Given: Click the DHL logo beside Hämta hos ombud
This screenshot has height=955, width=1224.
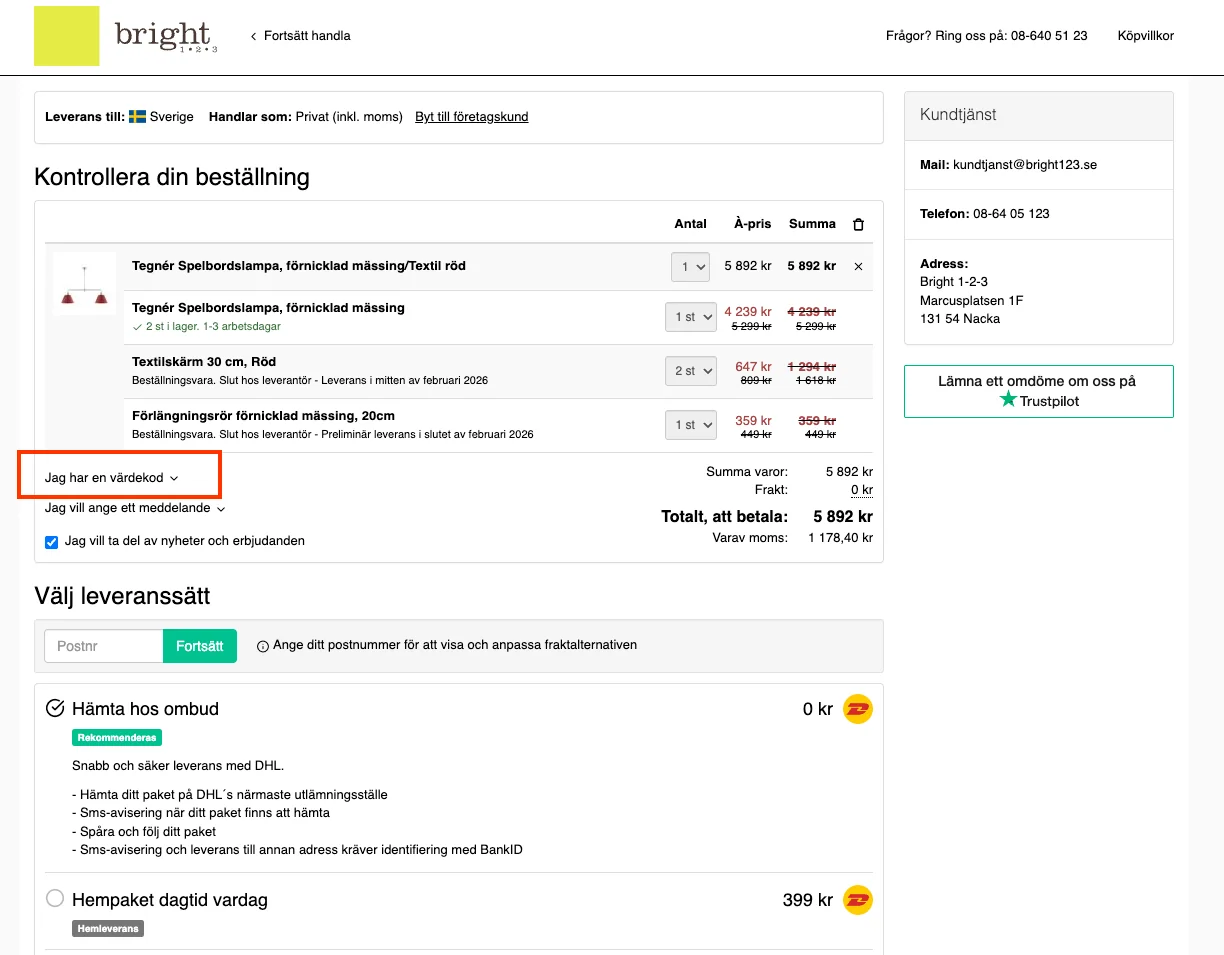Looking at the screenshot, I should click(858, 709).
